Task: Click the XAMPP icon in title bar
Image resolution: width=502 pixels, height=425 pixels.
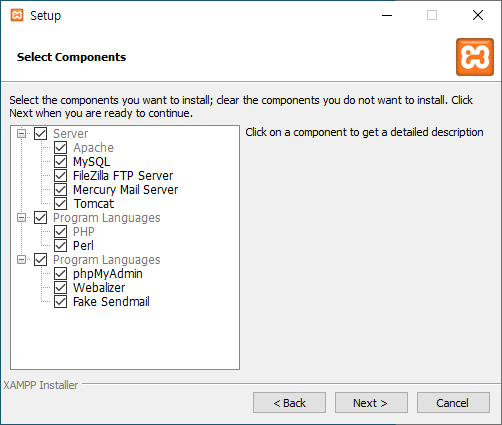Action: (17, 15)
